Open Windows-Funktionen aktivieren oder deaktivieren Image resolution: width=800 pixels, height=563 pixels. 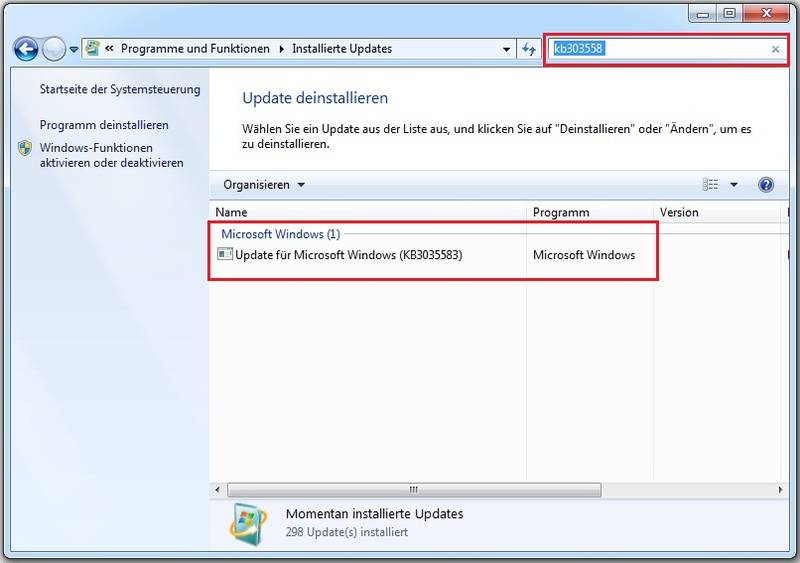pyautogui.click(x=111, y=155)
